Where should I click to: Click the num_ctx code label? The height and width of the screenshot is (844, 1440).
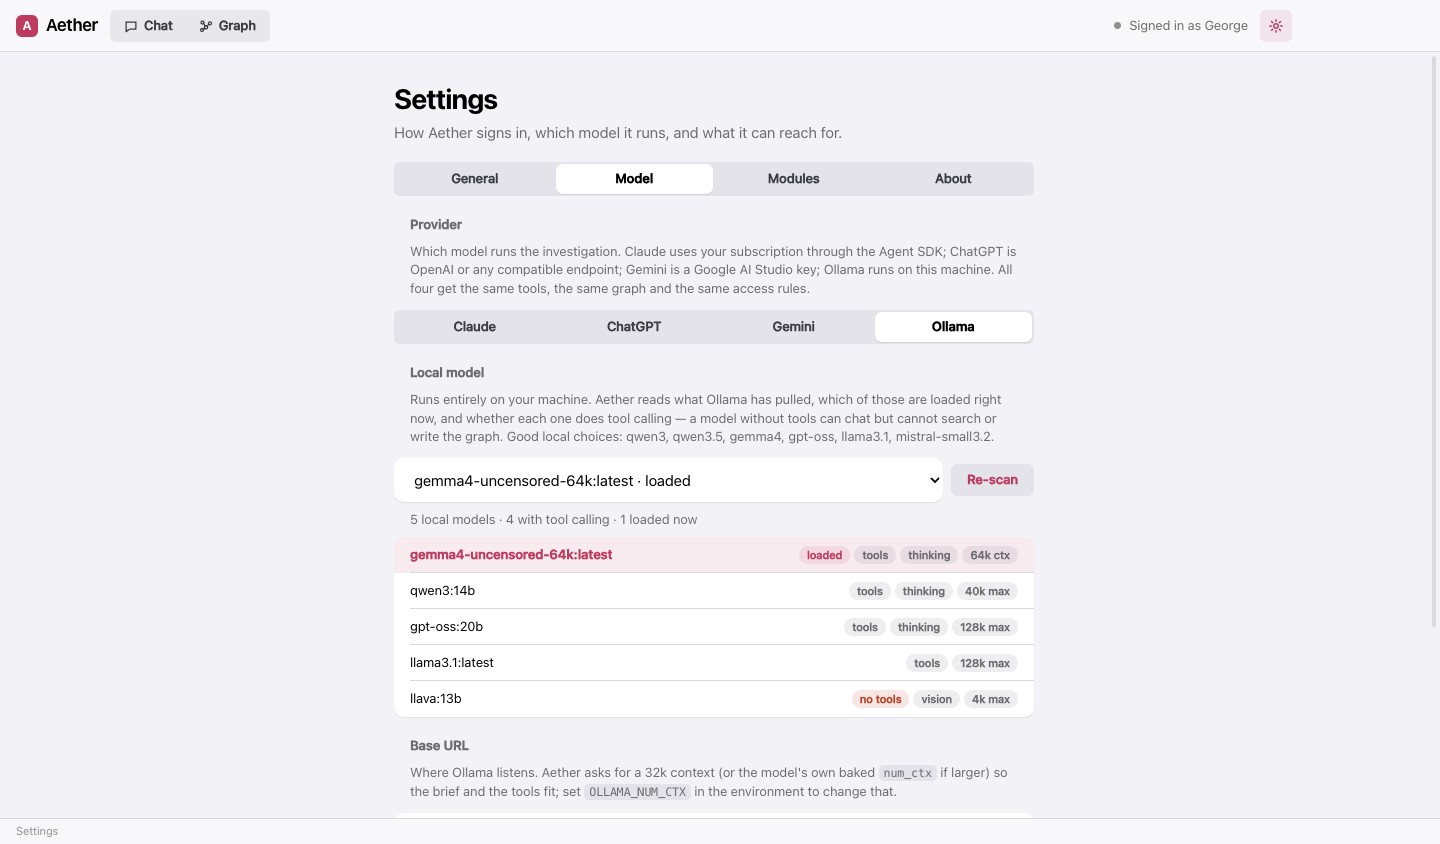click(x=907, y=773)
